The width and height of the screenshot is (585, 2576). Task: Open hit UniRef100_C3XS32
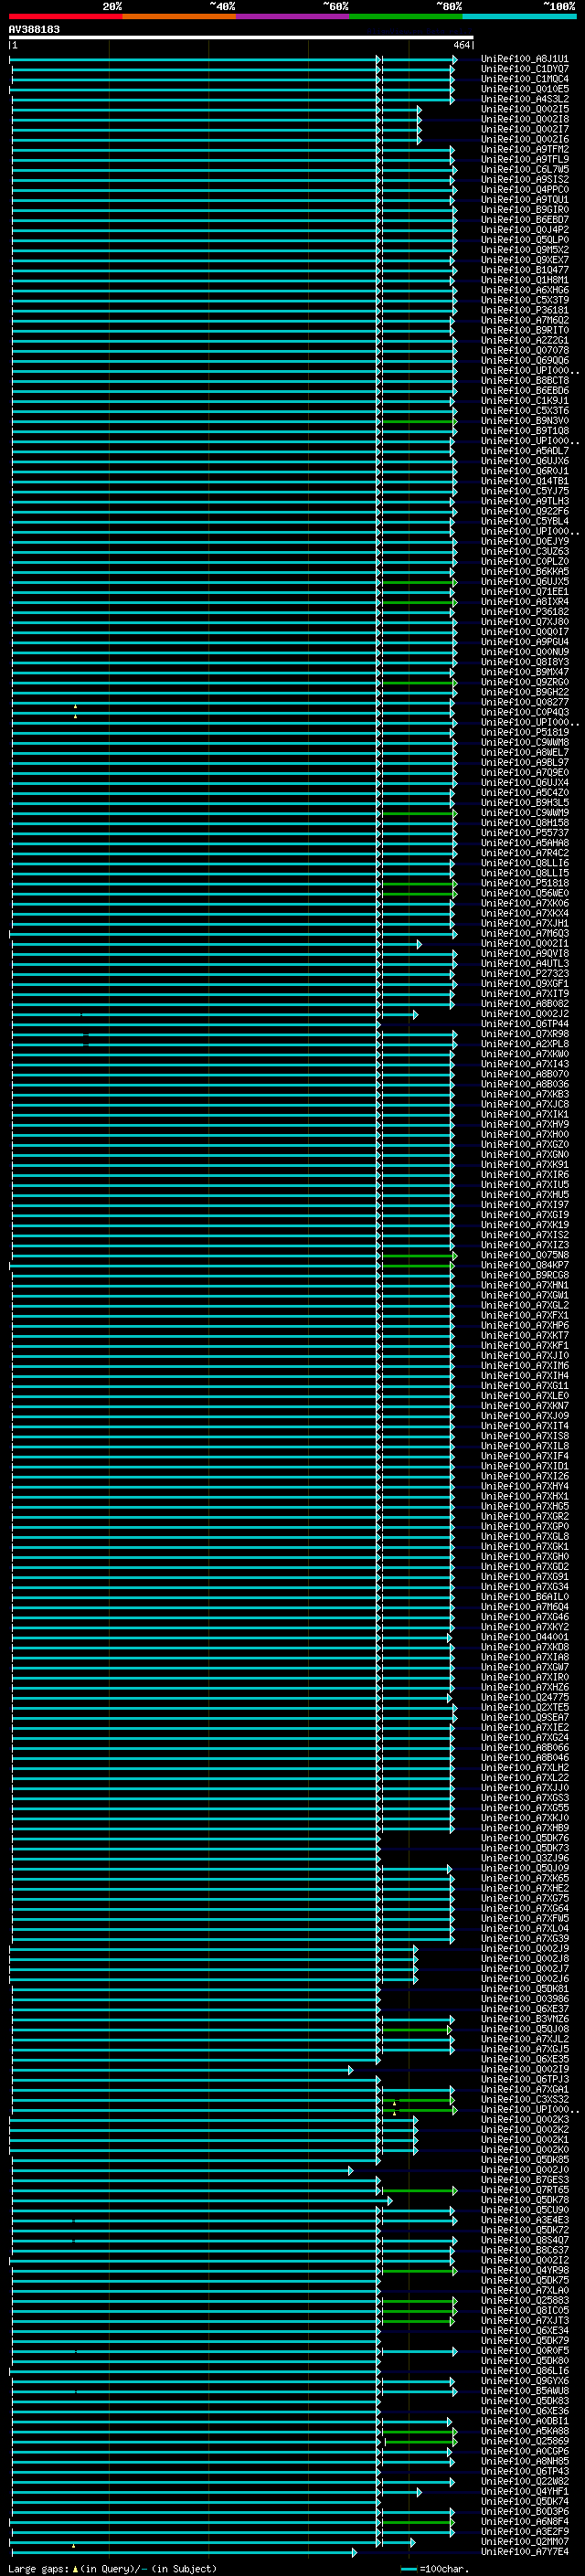coord(525,2099)
